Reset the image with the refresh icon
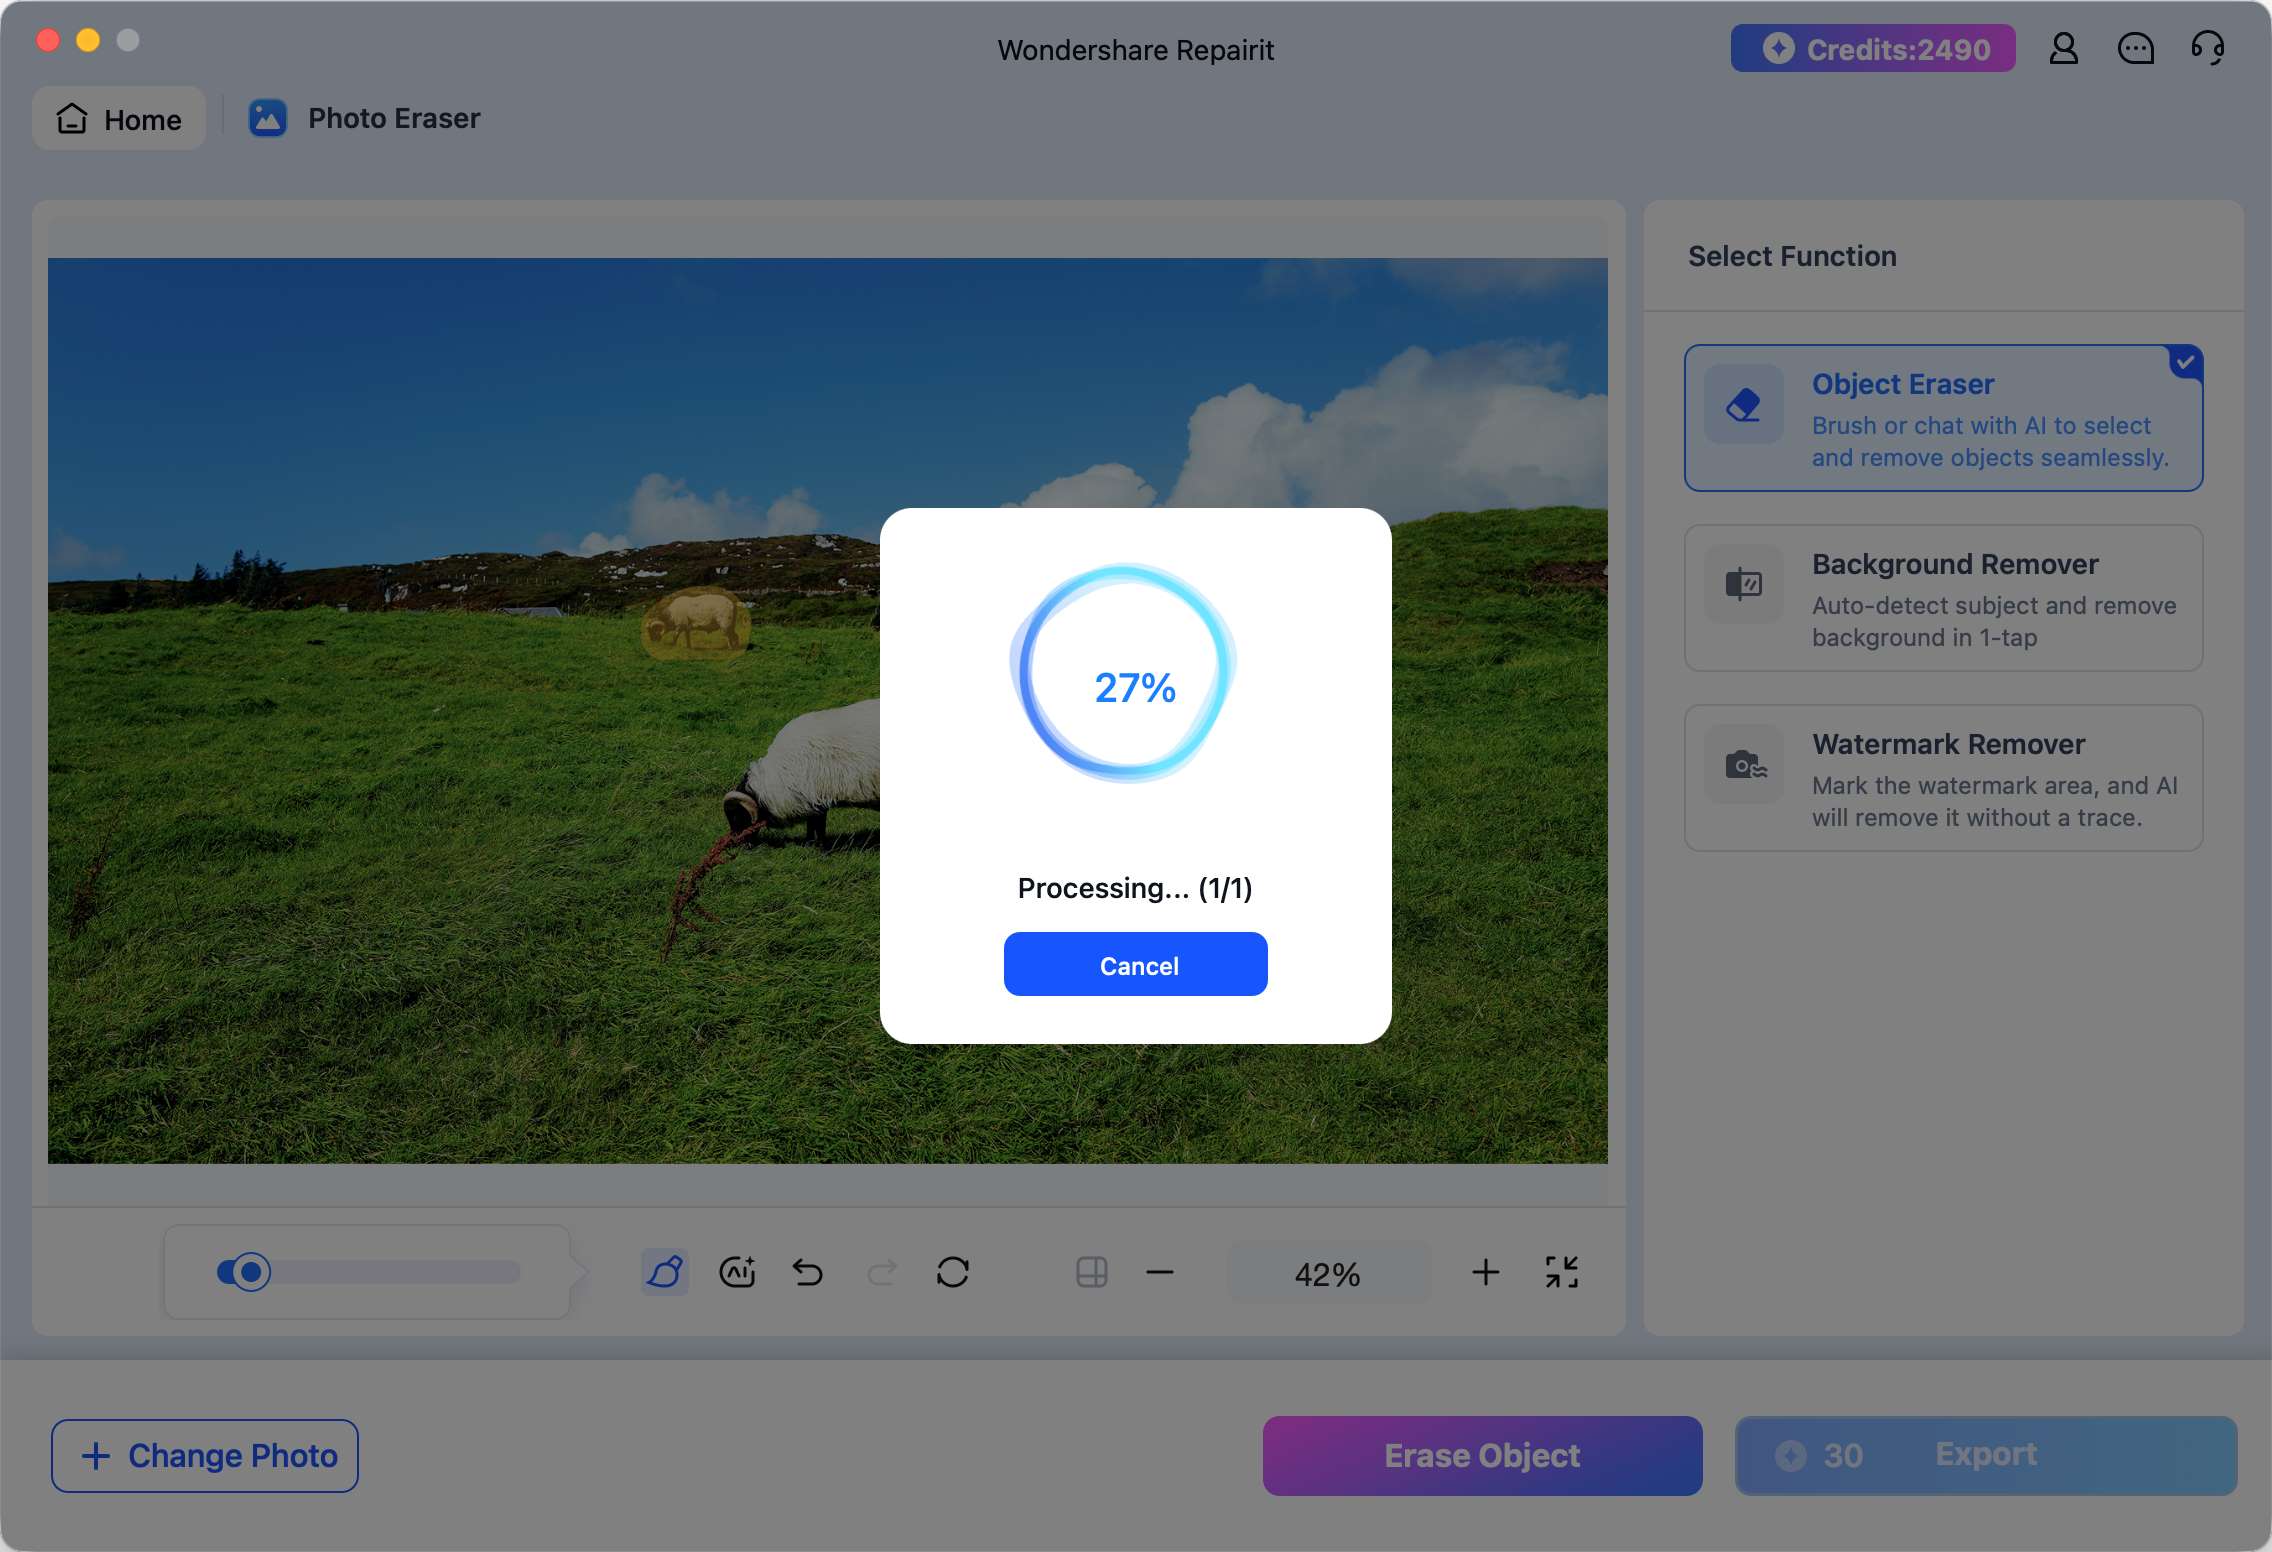The width and height of the screenshot is (2272, 1552). coord(953,1272)
